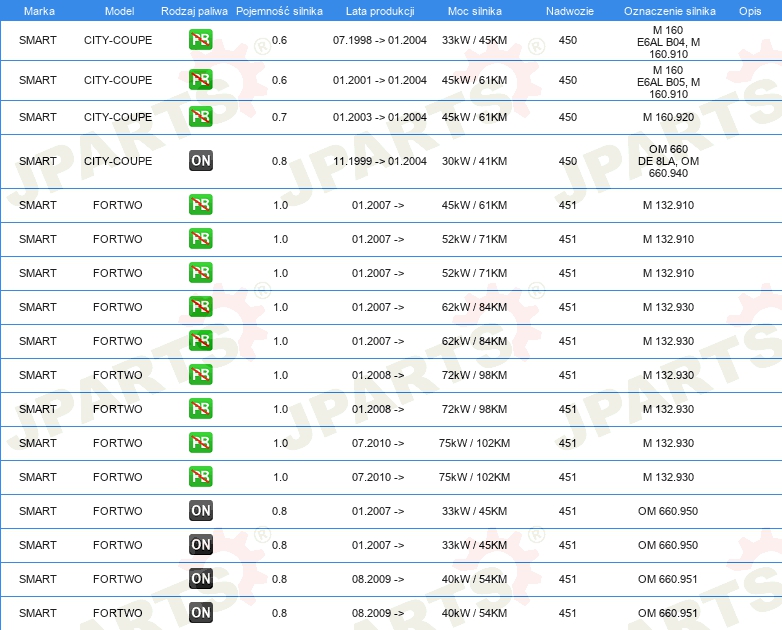The image size is (782, 630).
Task: Select the 'M 160.920' engine code cell
Action: (x=668, y=117)
